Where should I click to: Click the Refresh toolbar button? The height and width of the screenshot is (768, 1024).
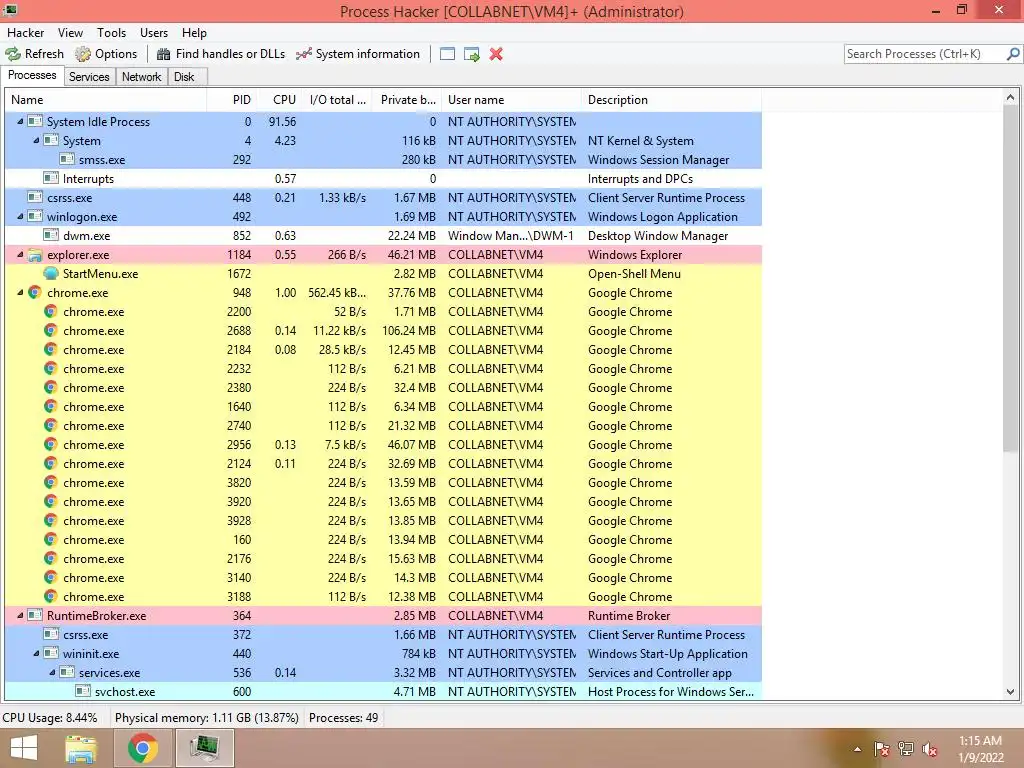coord(35,54)
